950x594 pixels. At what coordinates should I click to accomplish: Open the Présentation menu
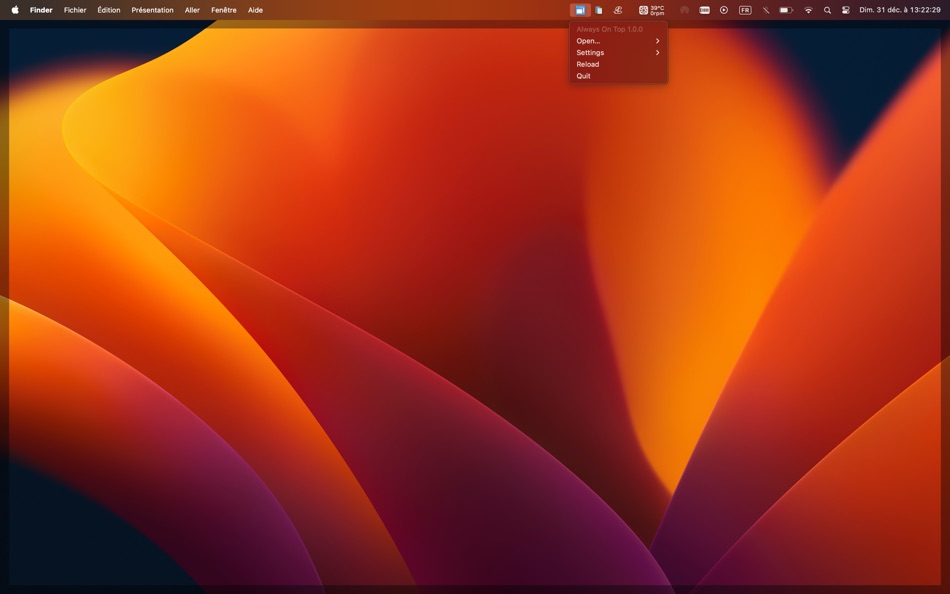point(152,9)
